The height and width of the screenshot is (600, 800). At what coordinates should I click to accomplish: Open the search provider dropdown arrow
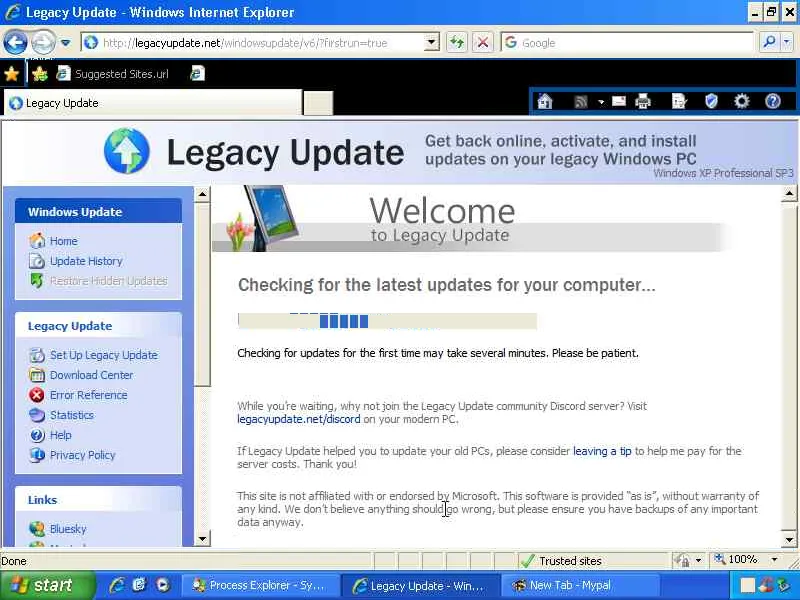[x=787, y=43]
